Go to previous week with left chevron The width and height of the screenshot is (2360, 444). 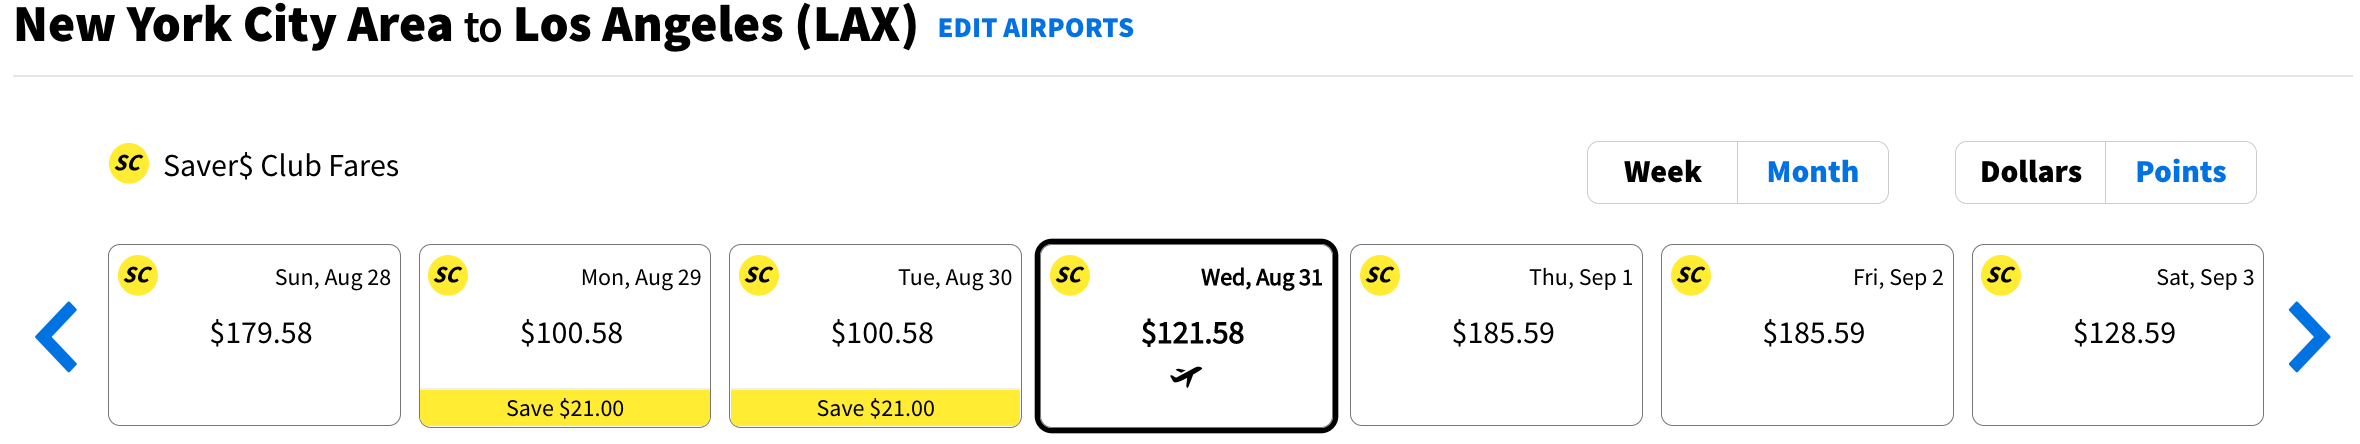coord(56,337)
